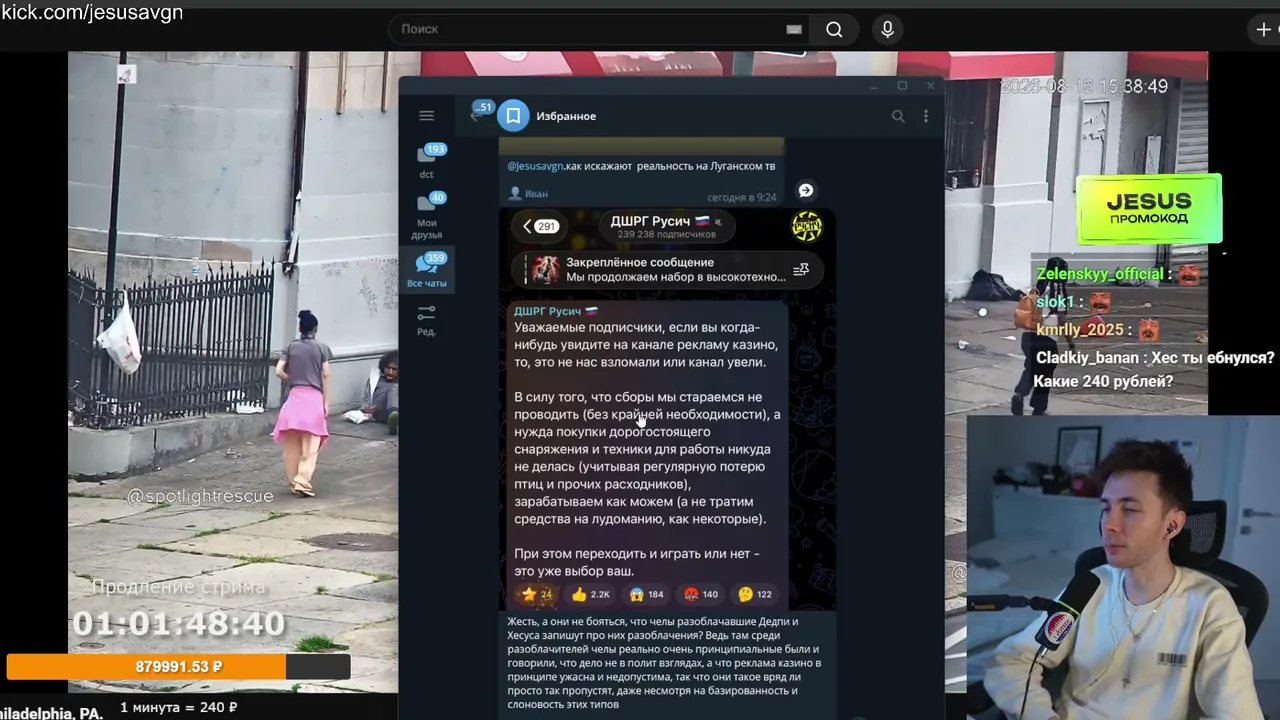This screenshot has width=1280, height=720.
Task: Minimize the Telegram window
Action: (x=873, y=87)
